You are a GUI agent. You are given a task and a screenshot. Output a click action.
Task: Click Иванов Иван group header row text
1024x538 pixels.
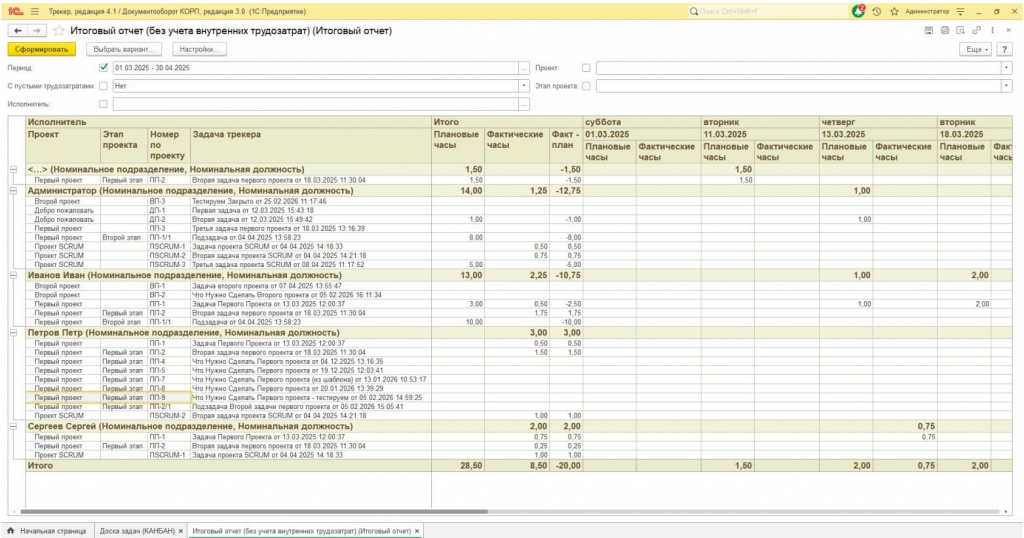pyautogui.click(x=184, y=276)
